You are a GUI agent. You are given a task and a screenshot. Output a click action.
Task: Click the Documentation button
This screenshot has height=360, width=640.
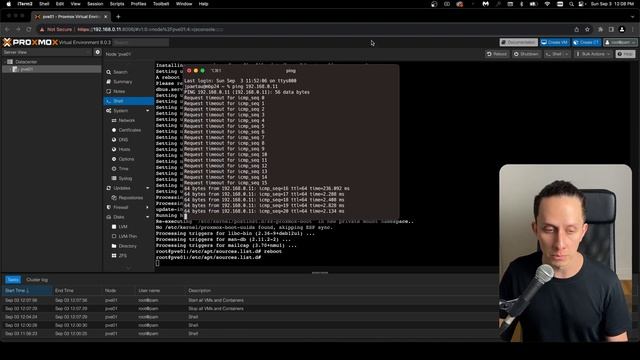[x=519, y=42]
